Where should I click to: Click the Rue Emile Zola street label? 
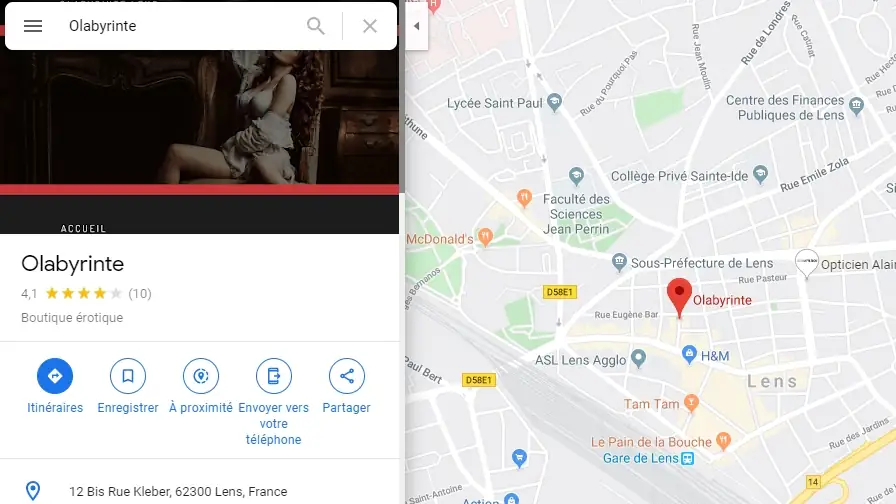815,175
